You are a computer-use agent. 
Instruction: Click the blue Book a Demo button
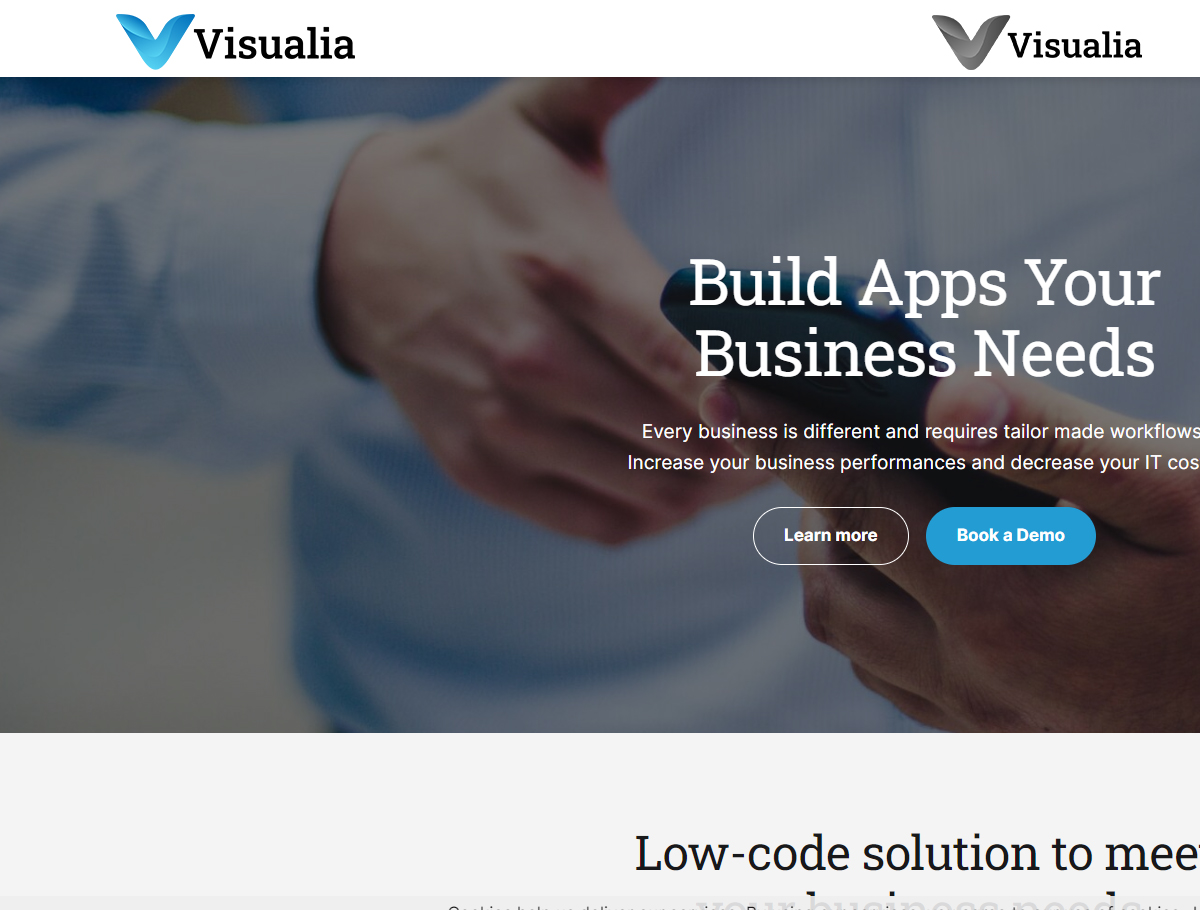click(x=1010, y=536)
